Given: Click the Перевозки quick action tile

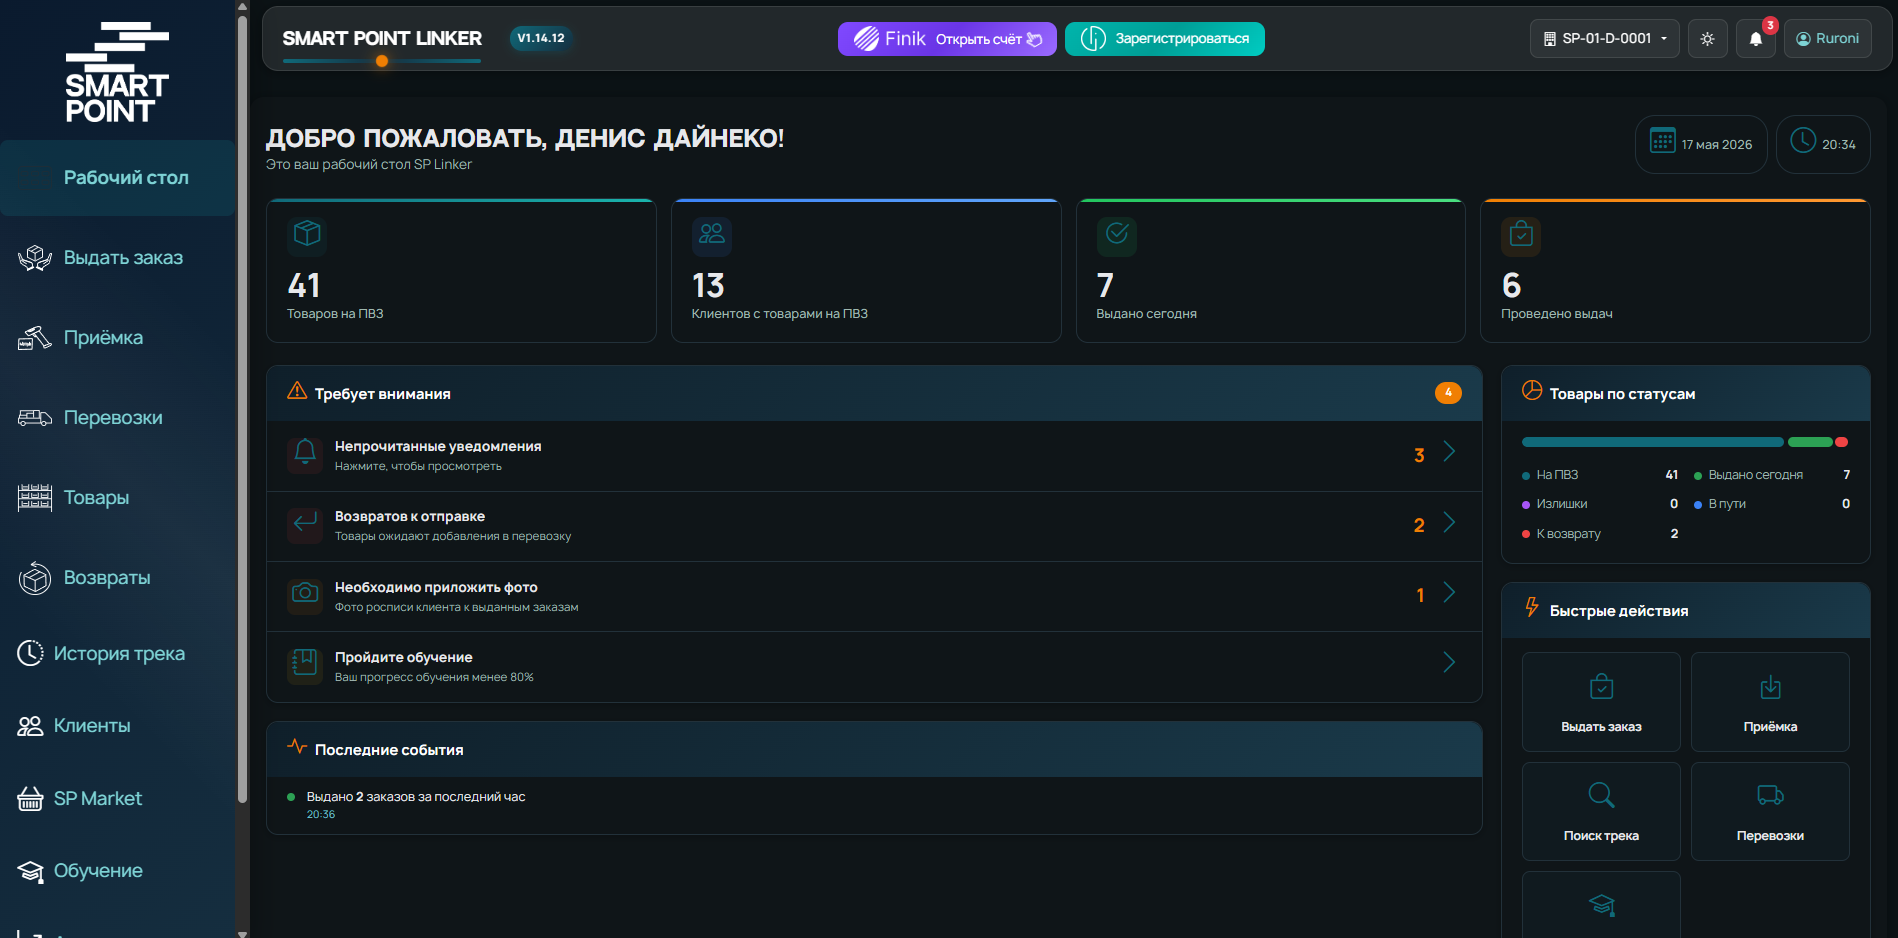Looking at the screenshot, I should 1770,811.
